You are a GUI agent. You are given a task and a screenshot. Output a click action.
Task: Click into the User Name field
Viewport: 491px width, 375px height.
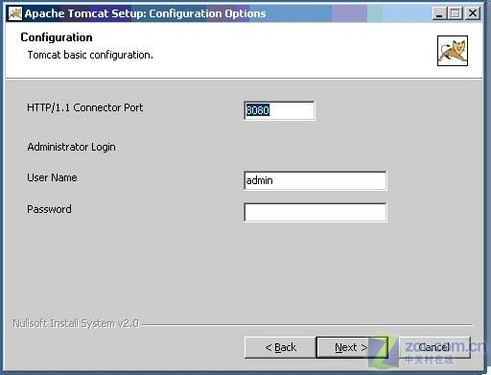click(315, 181)
